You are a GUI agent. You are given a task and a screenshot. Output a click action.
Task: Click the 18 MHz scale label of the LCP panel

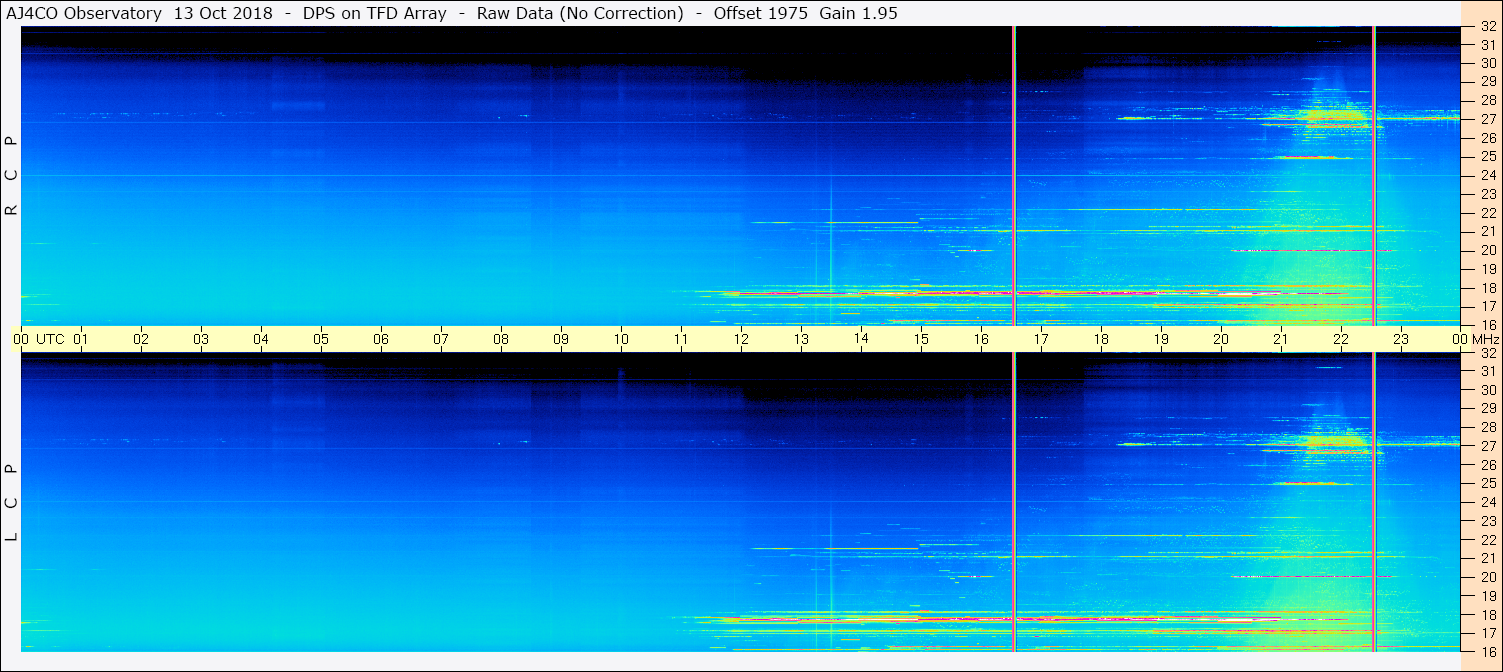1488,615
